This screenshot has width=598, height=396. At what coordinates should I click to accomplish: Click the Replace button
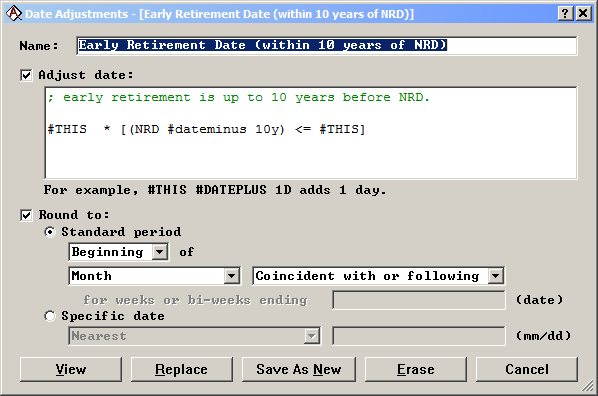click(182, 369)
